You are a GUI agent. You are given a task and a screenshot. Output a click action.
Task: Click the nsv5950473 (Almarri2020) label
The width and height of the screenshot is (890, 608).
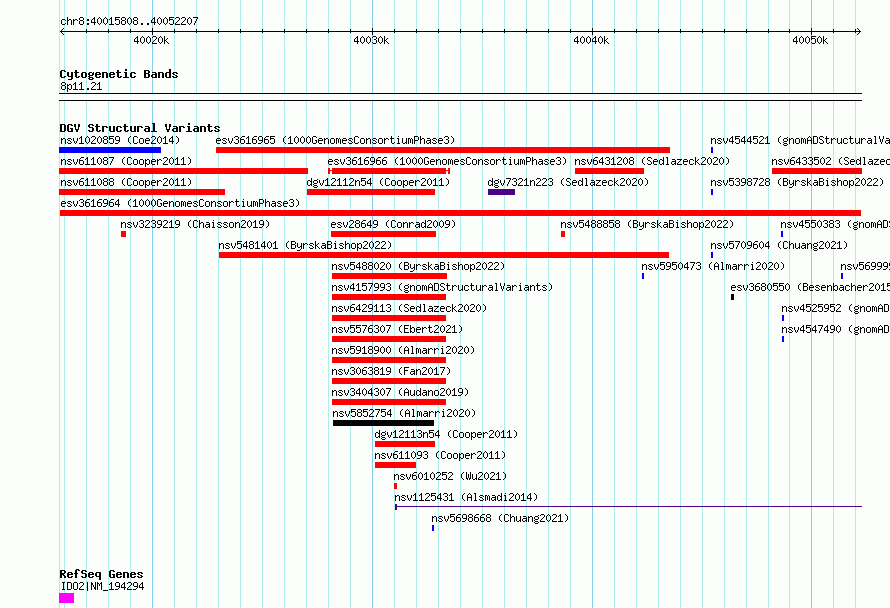point(713,266)
